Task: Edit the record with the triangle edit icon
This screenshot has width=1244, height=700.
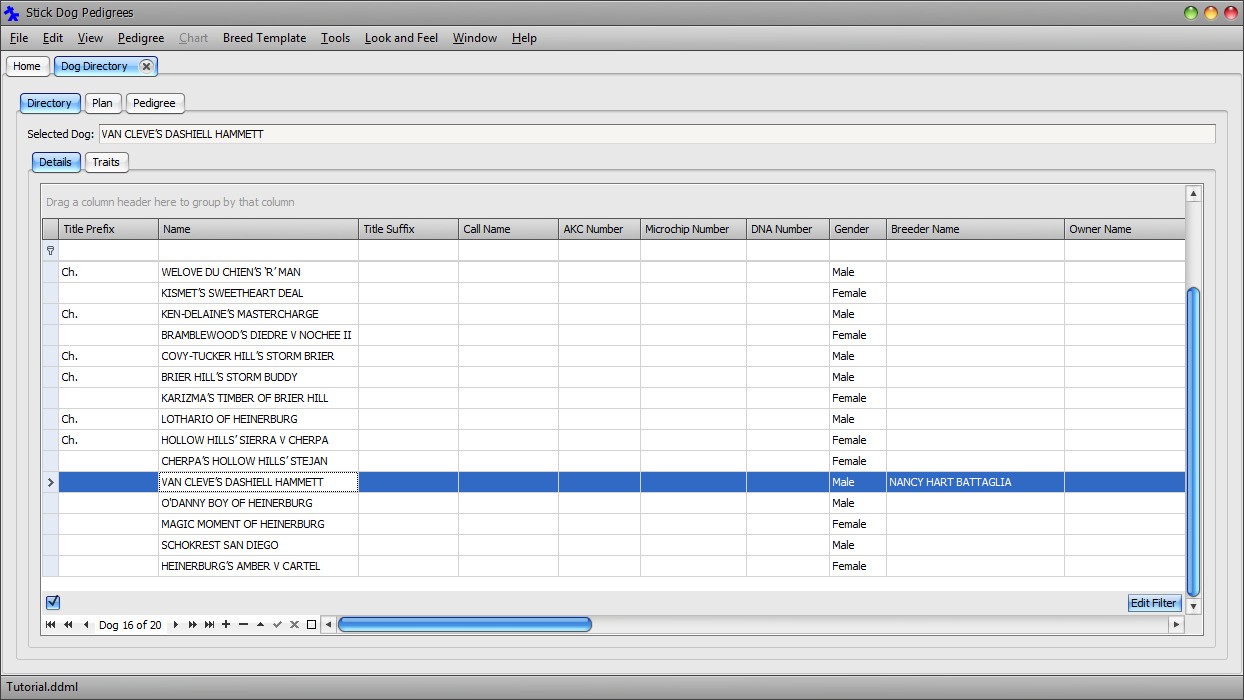Action: pyautogui.click(x=260, y=624)
